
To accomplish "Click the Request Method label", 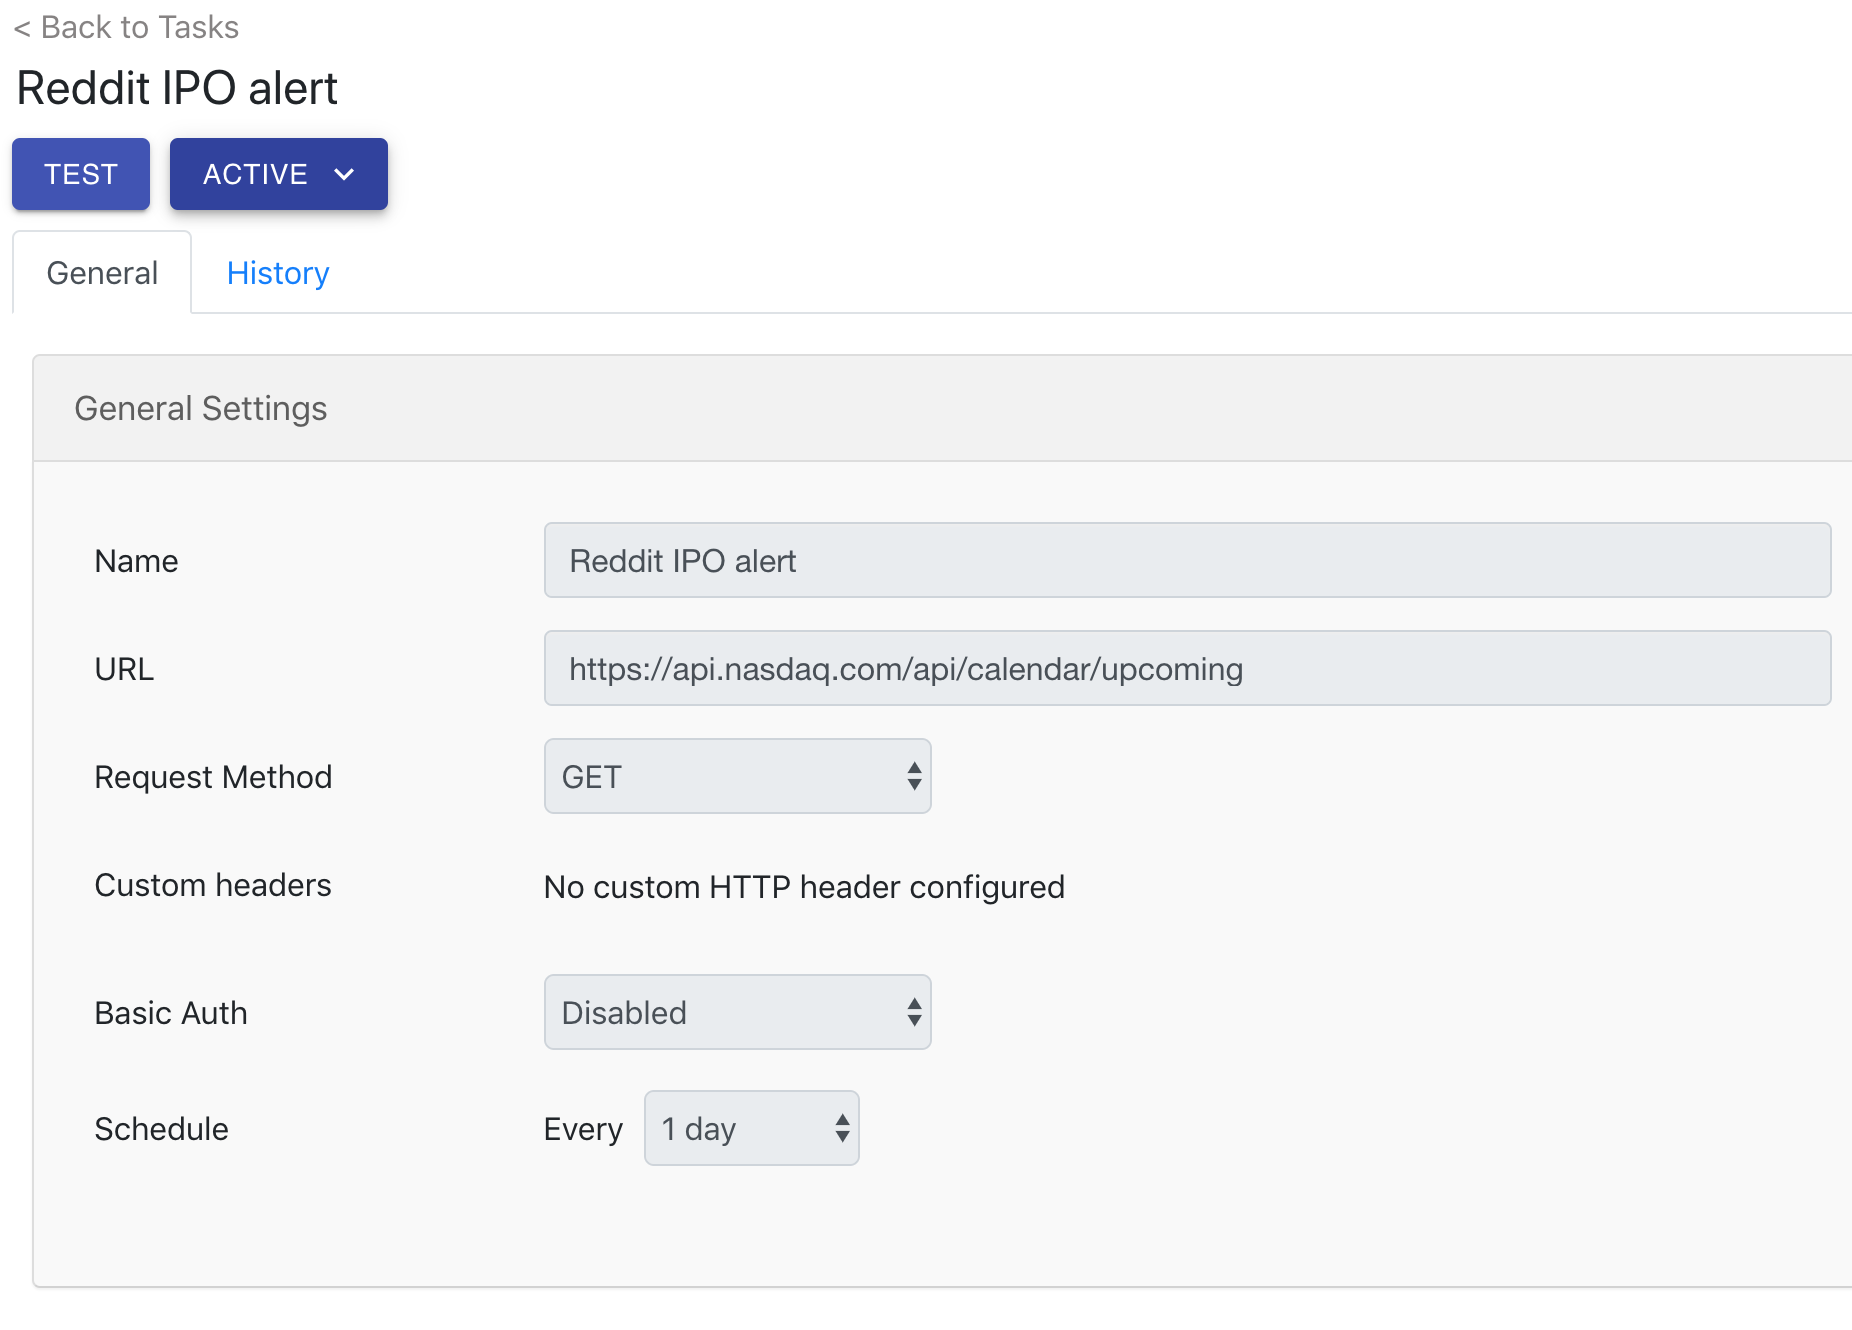I will [x=213, y=777].
